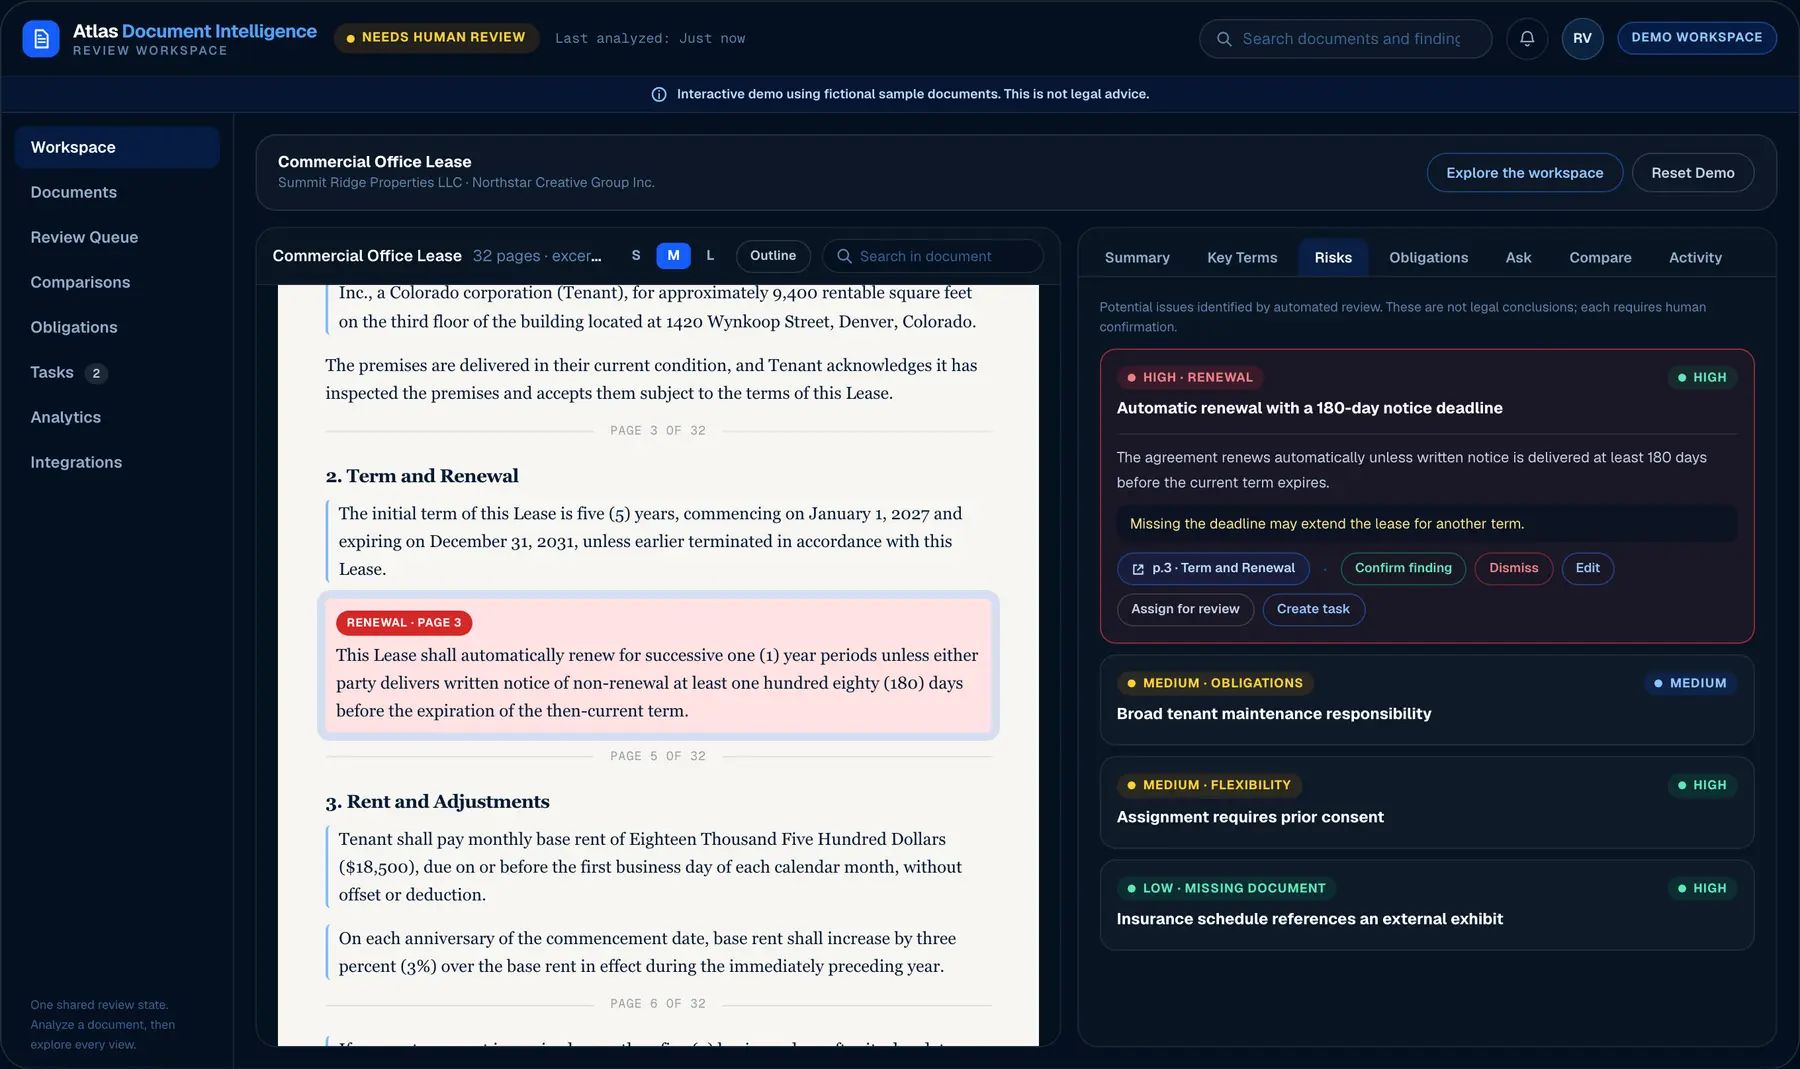Open the Compare tab
Image resolution: width=1800 pixels, height=1069 pixels.
pos(1600,258)
